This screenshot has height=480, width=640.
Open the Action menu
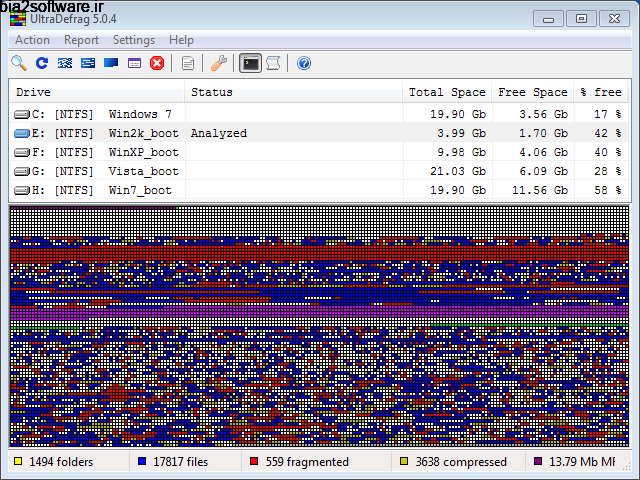32,40
